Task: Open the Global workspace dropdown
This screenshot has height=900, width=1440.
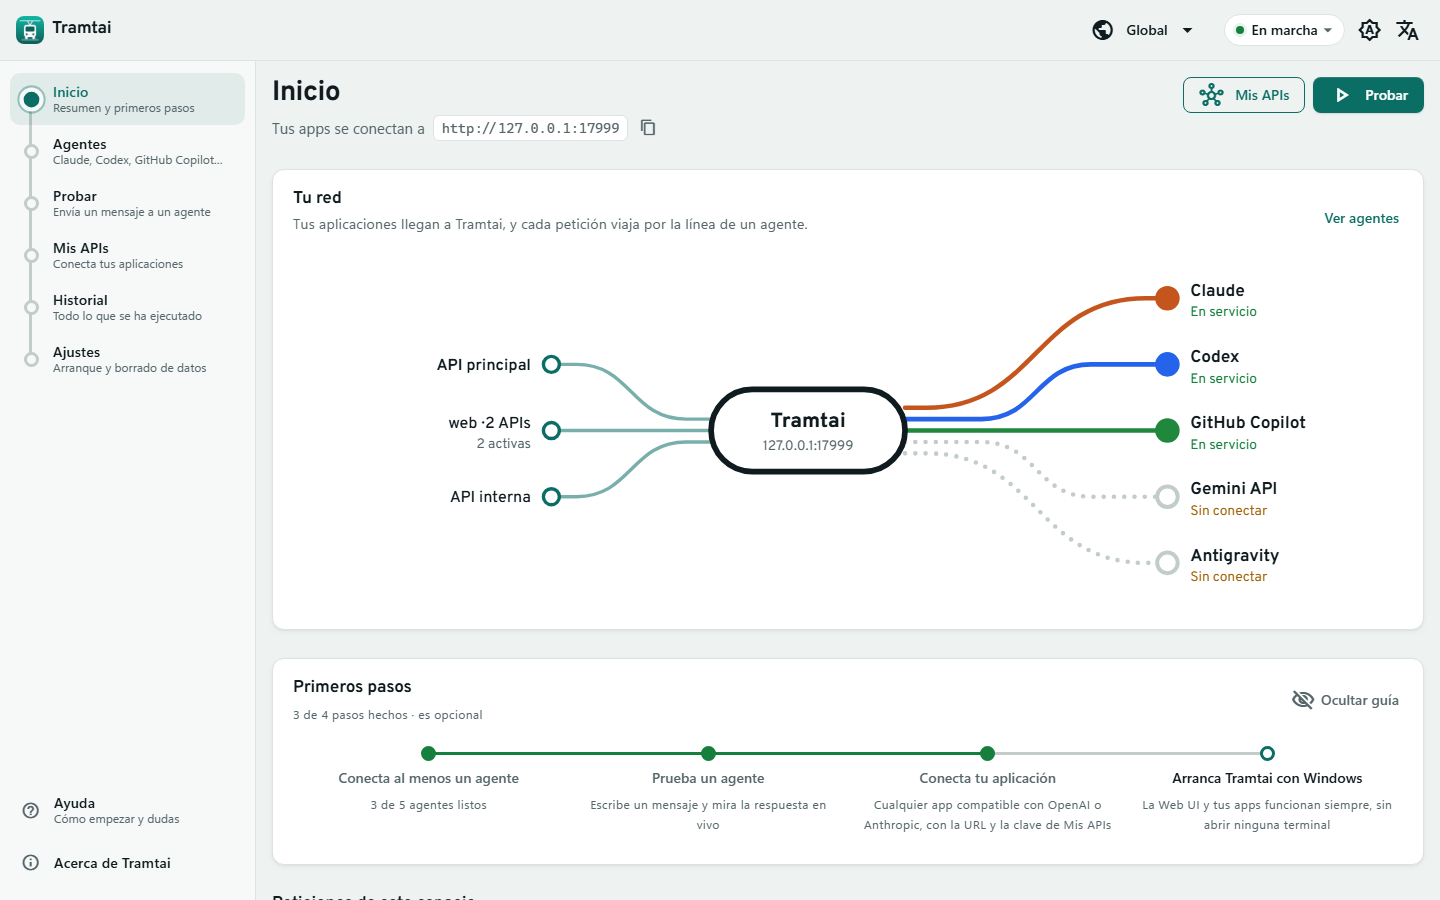Action: tap(1142, 30)
